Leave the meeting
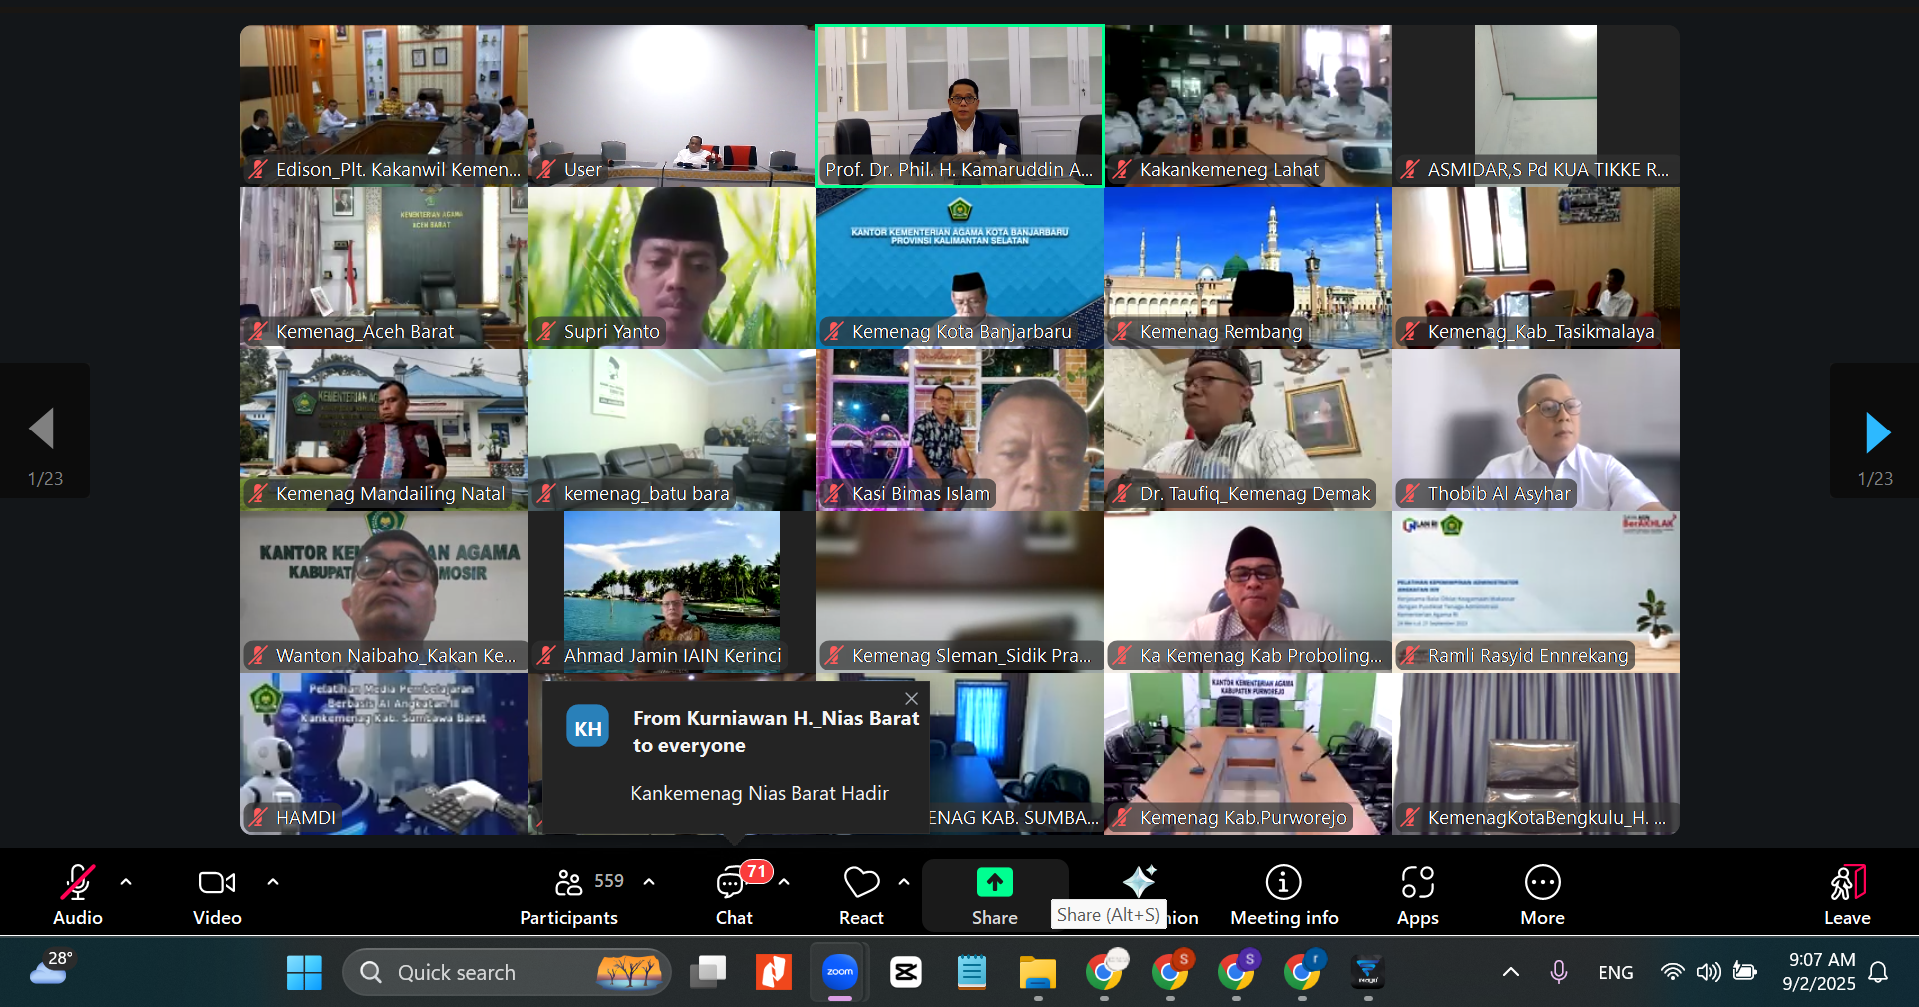Image resolution: width=1919 pixels, height=1007 pixels. tap(1847, 893)
